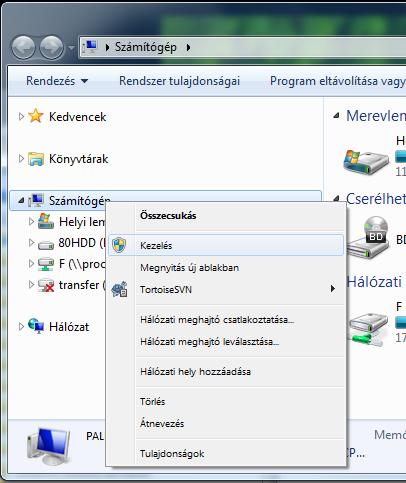
Task: Click the Windows system hard drive icon
Action: pos(366,162)
